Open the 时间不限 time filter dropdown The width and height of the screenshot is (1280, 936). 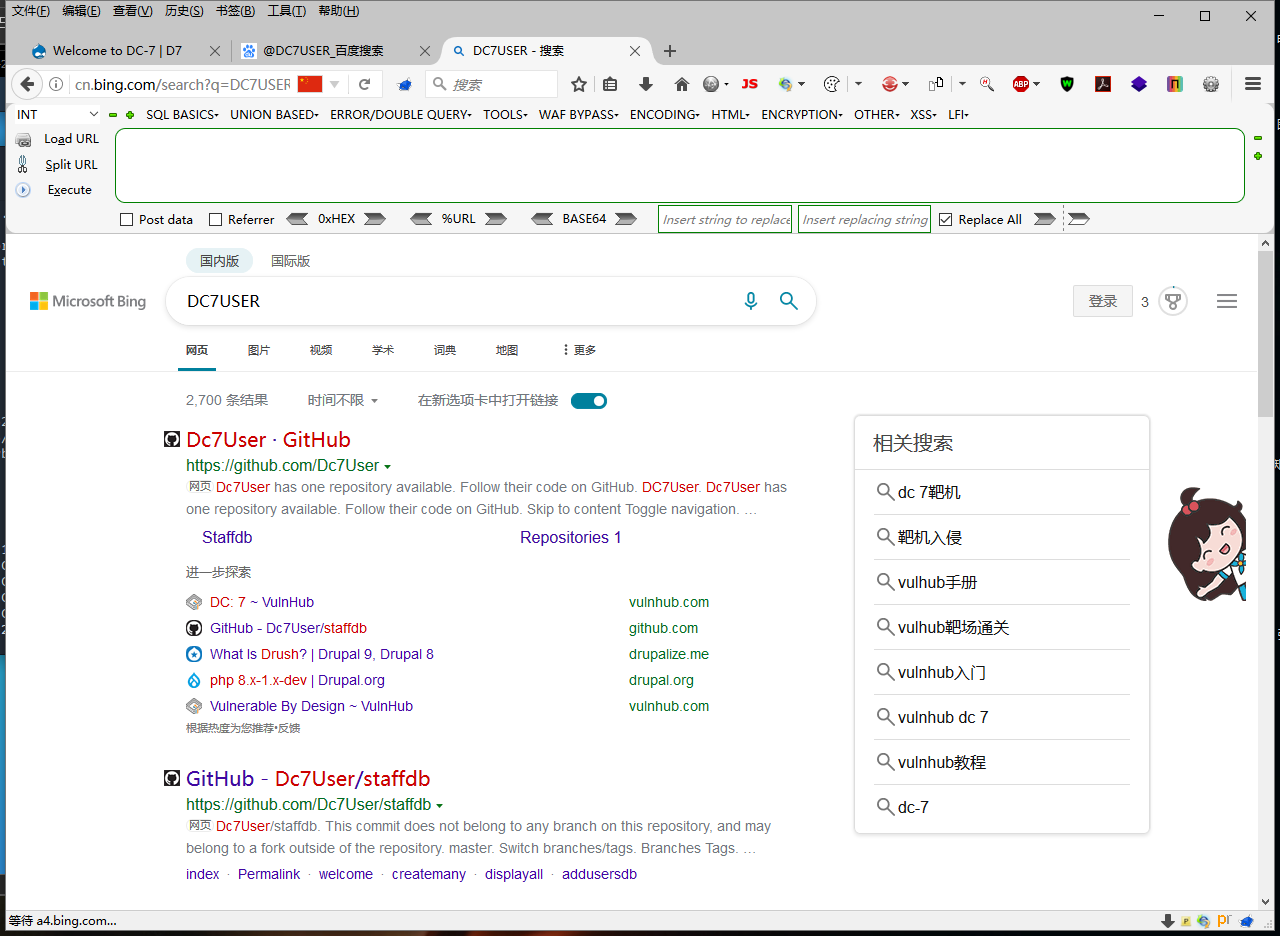(x=343, y=400)
